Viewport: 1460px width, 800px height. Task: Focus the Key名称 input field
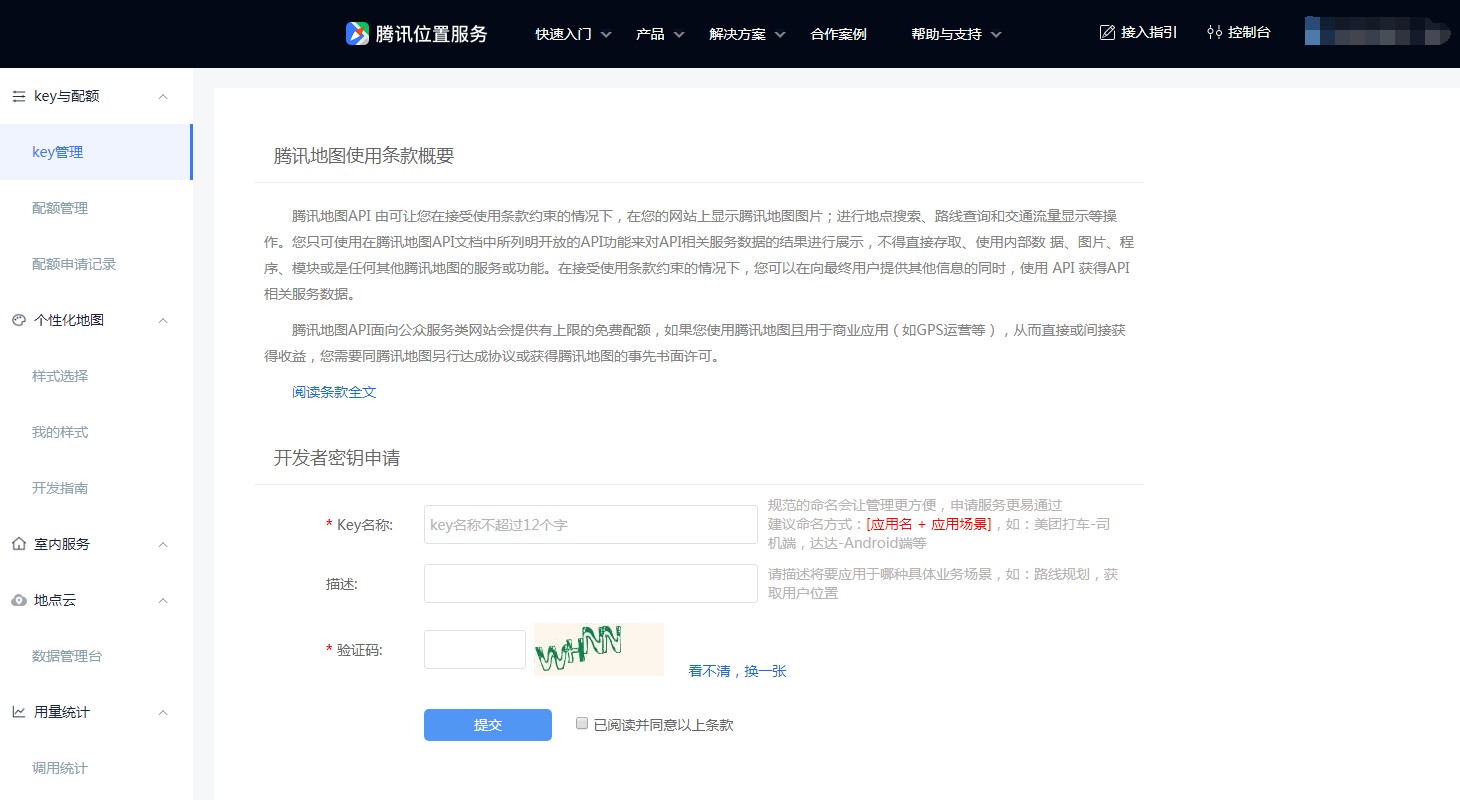click(x=591, y=524)
